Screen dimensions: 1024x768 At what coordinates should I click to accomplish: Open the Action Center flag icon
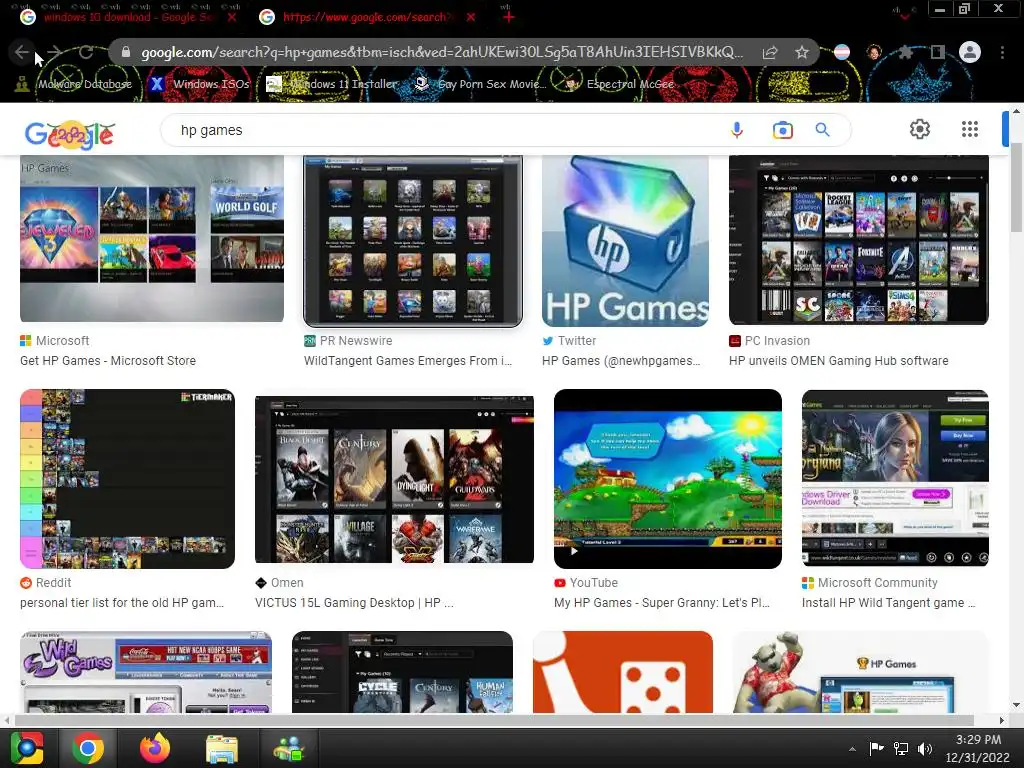876,748
